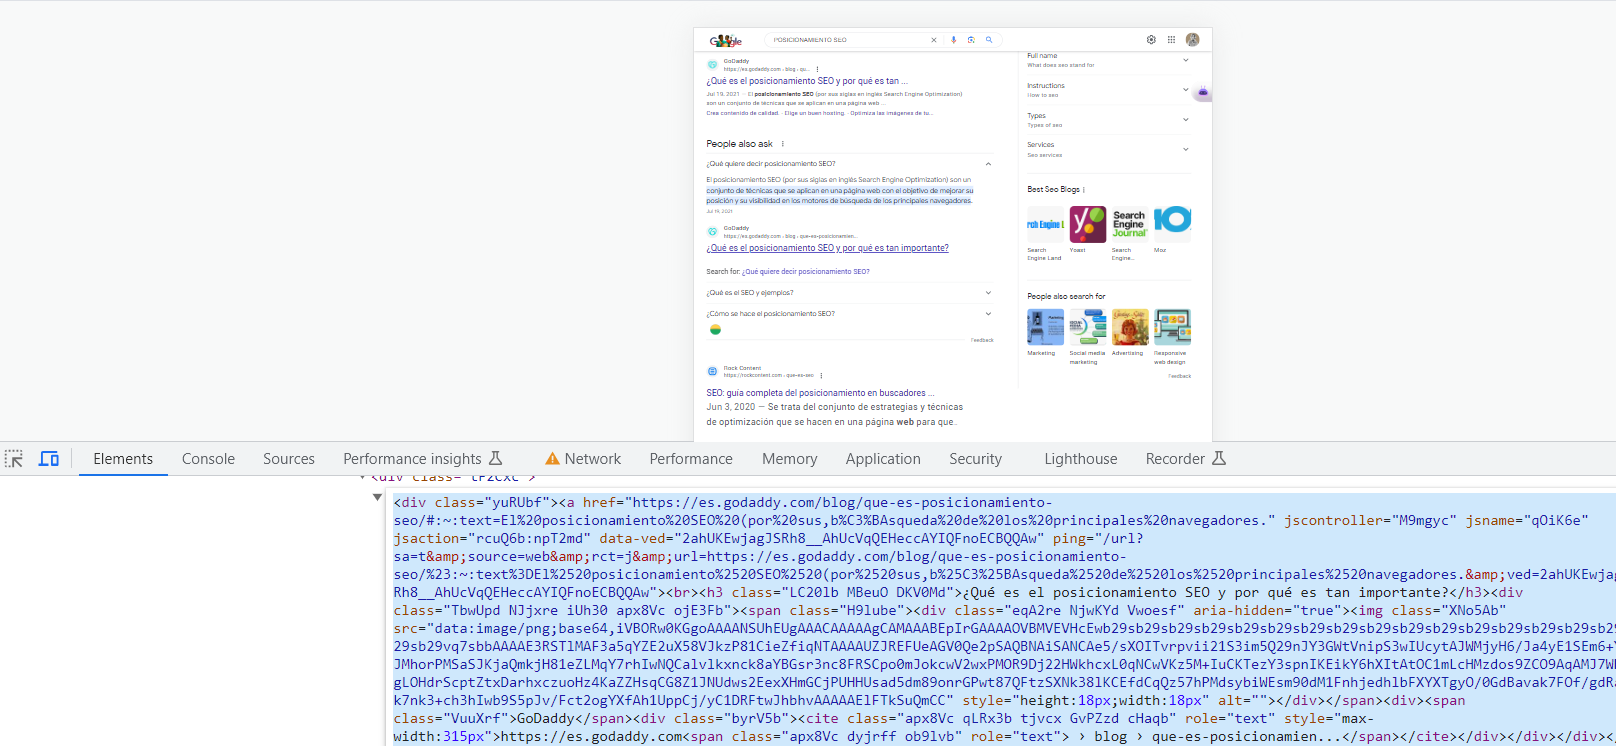Viewport: 1616px width, 746px height.
Task: Open three-dot menu beside People also ask
Action: 782,144
